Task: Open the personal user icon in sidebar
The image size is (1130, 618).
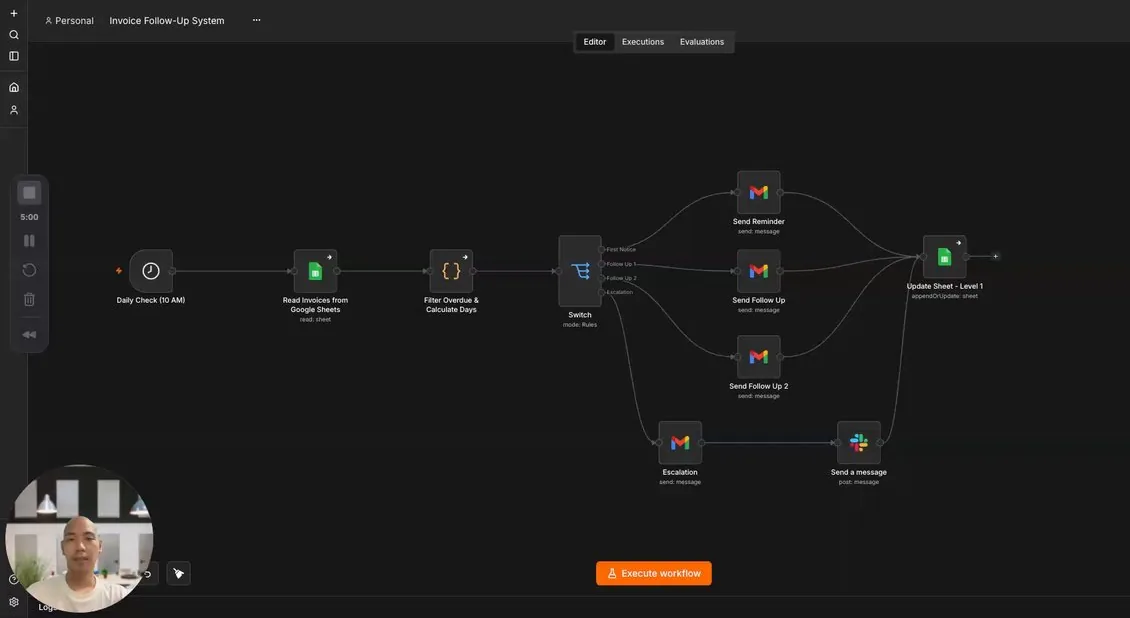Action: pyautogui.click(x=14, y=110)
